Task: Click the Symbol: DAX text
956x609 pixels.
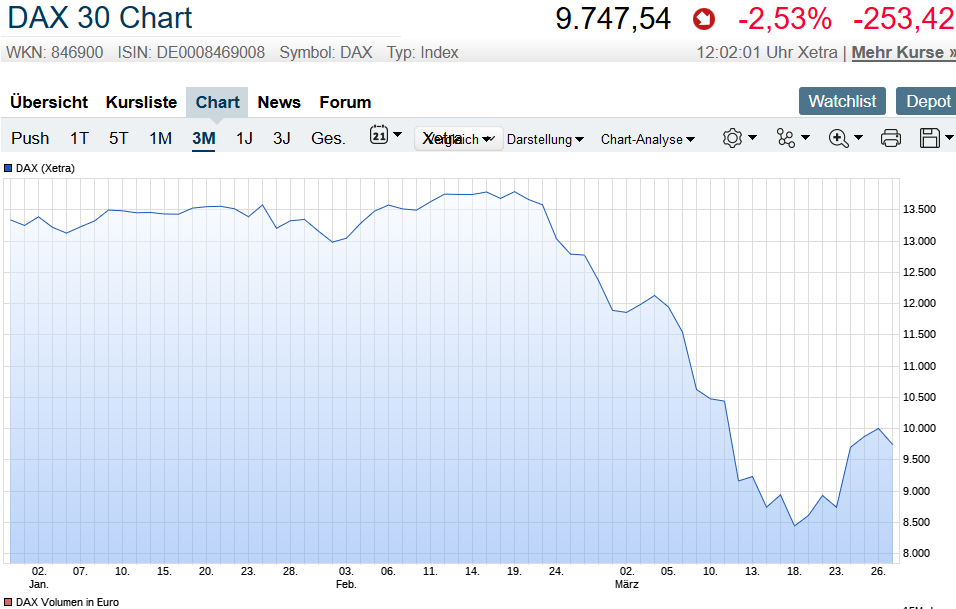Action: (x=326, y=52)
